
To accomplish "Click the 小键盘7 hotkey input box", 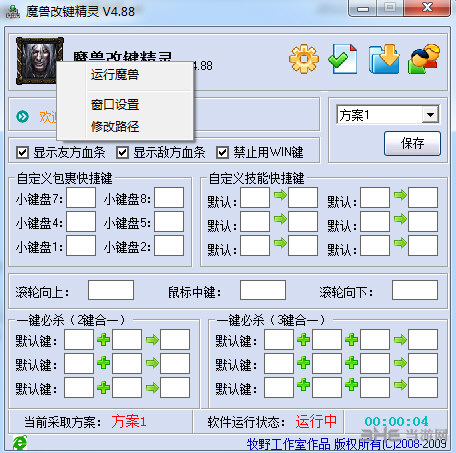I will point(81,197).
